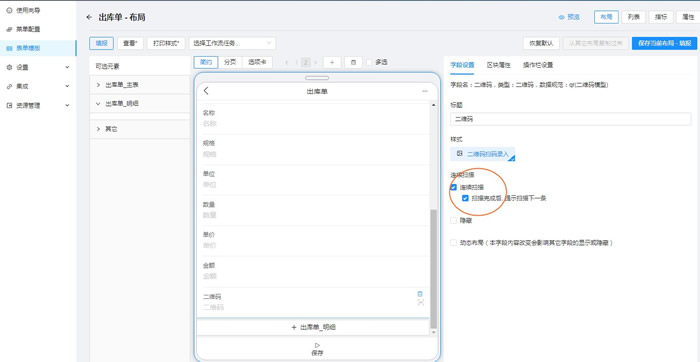
Task: Expand the 出库单_主表 group
Action: [x=140, y=85]
